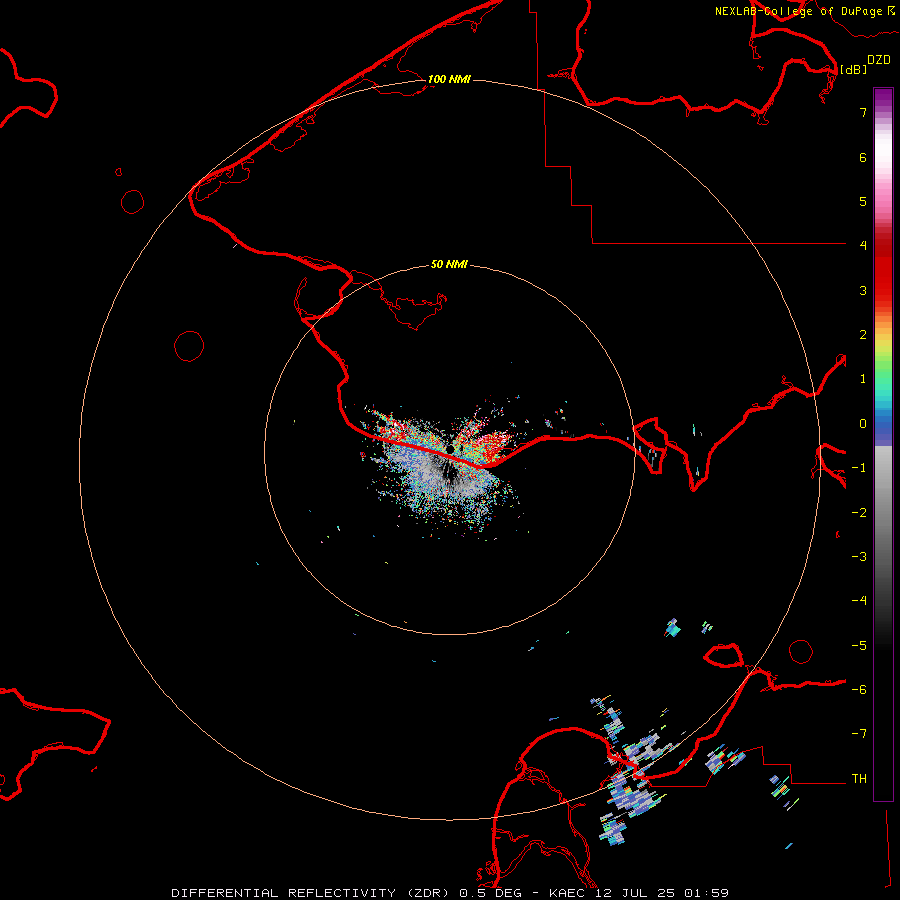Click the 100 NMI range ring label
The width and height of the screenshot is (900, 900).
pyautogui.click(x=449, y=79)
